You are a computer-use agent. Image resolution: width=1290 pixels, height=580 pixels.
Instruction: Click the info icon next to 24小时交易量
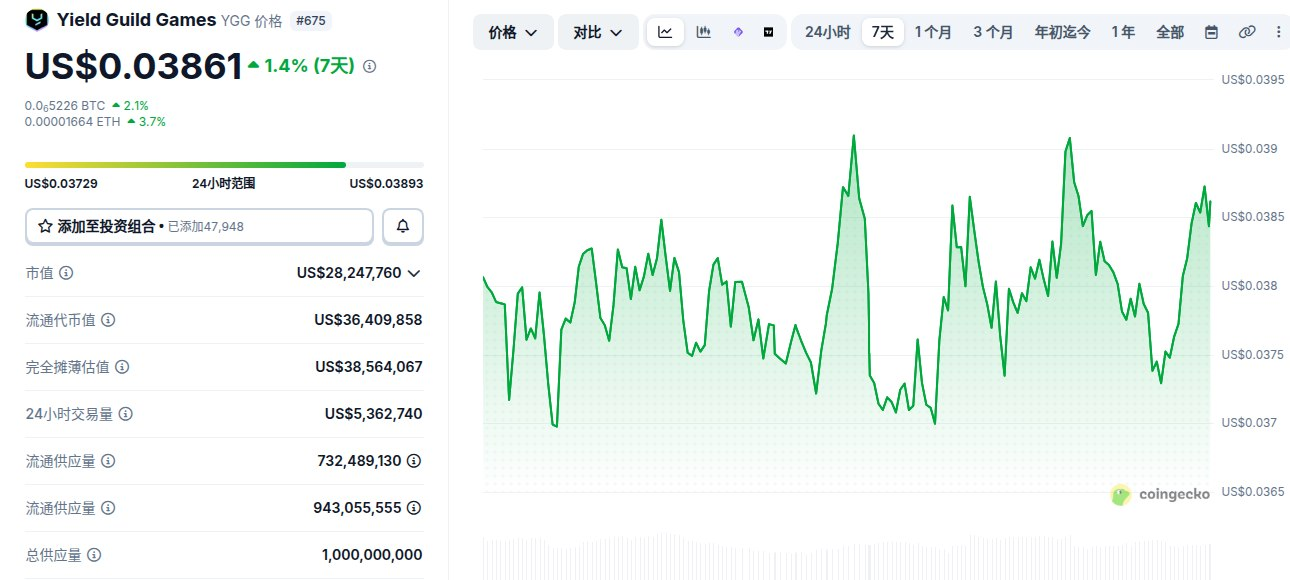click(125, 414)
